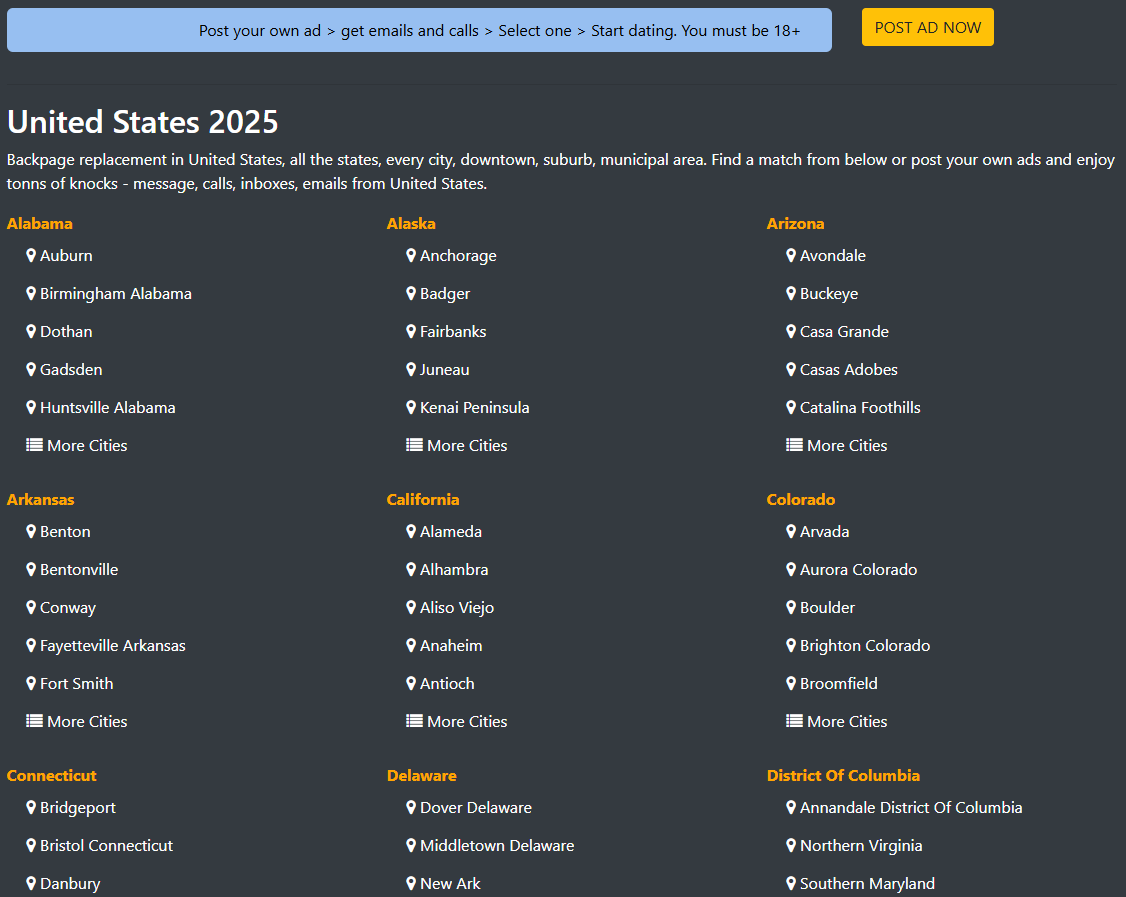Visit the Aurora Colorado link
The image size is (1126, 897).
(x=858, y=570)
